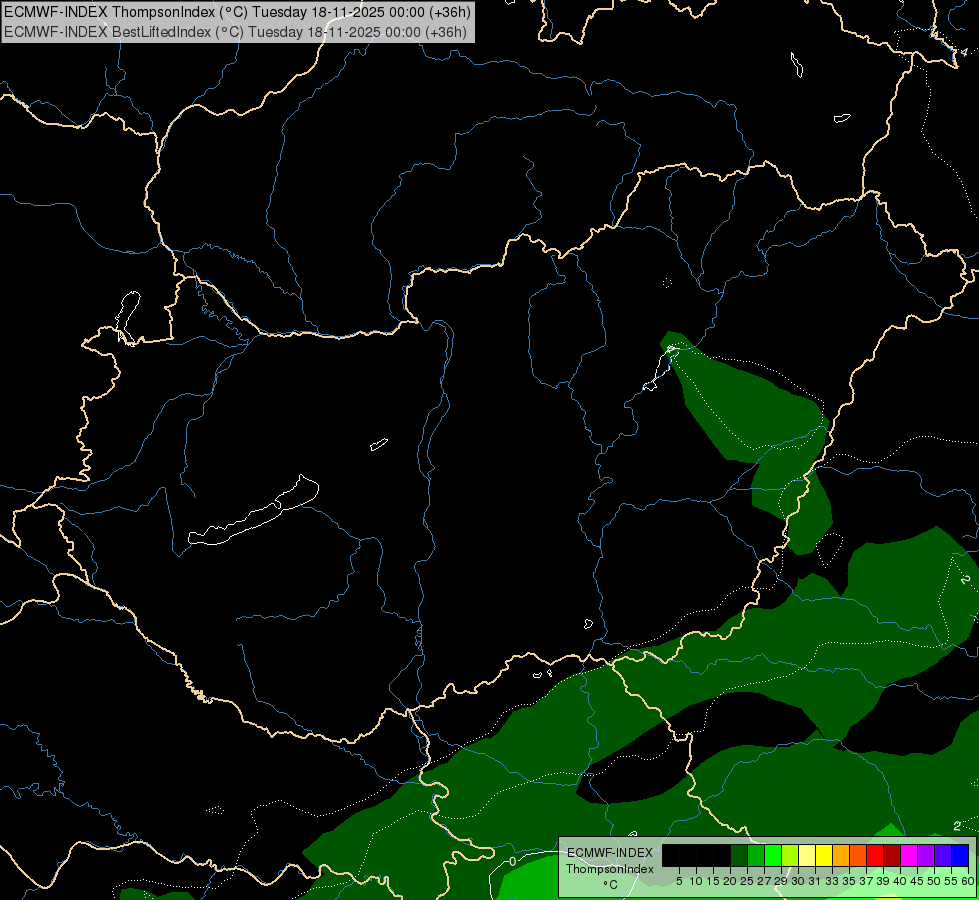Click the orange-red 35–37 legend swatch

point(858,855)
